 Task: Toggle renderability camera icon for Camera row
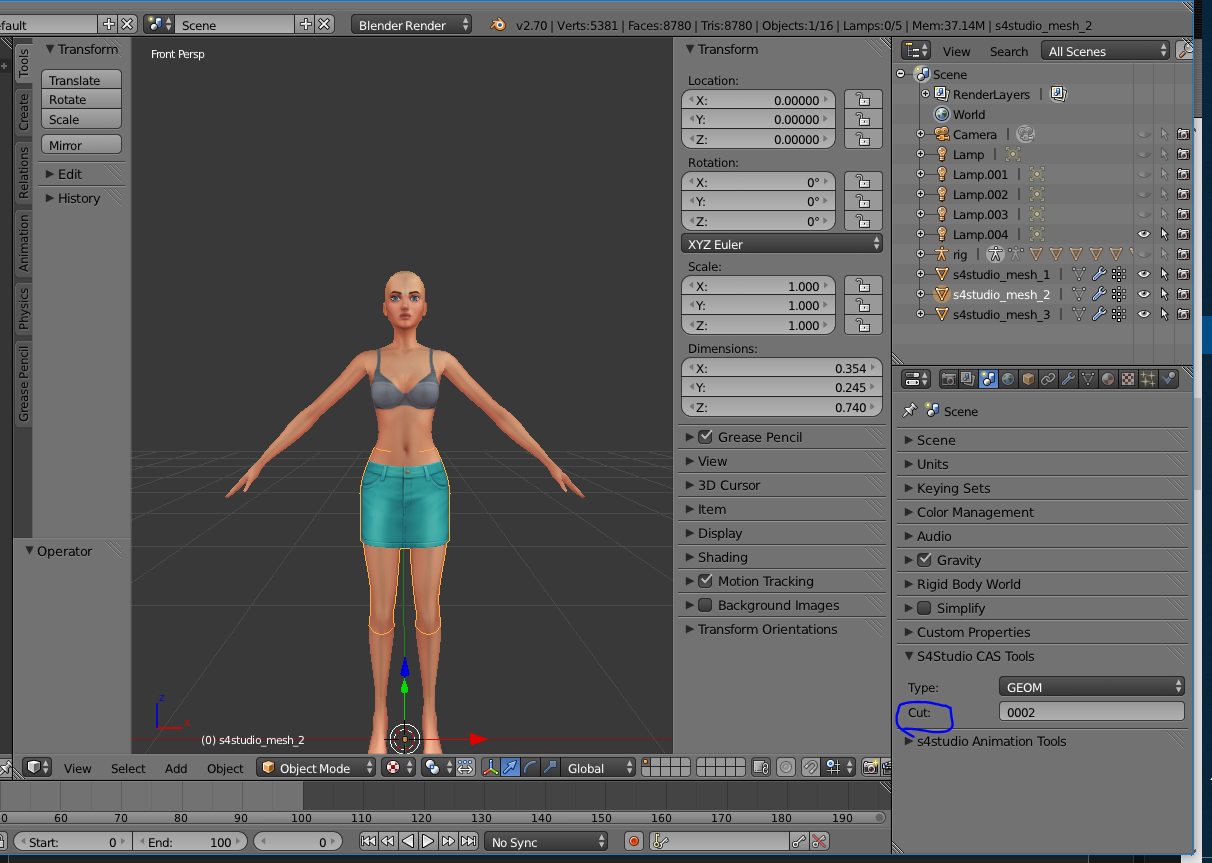pos(1184,134)
